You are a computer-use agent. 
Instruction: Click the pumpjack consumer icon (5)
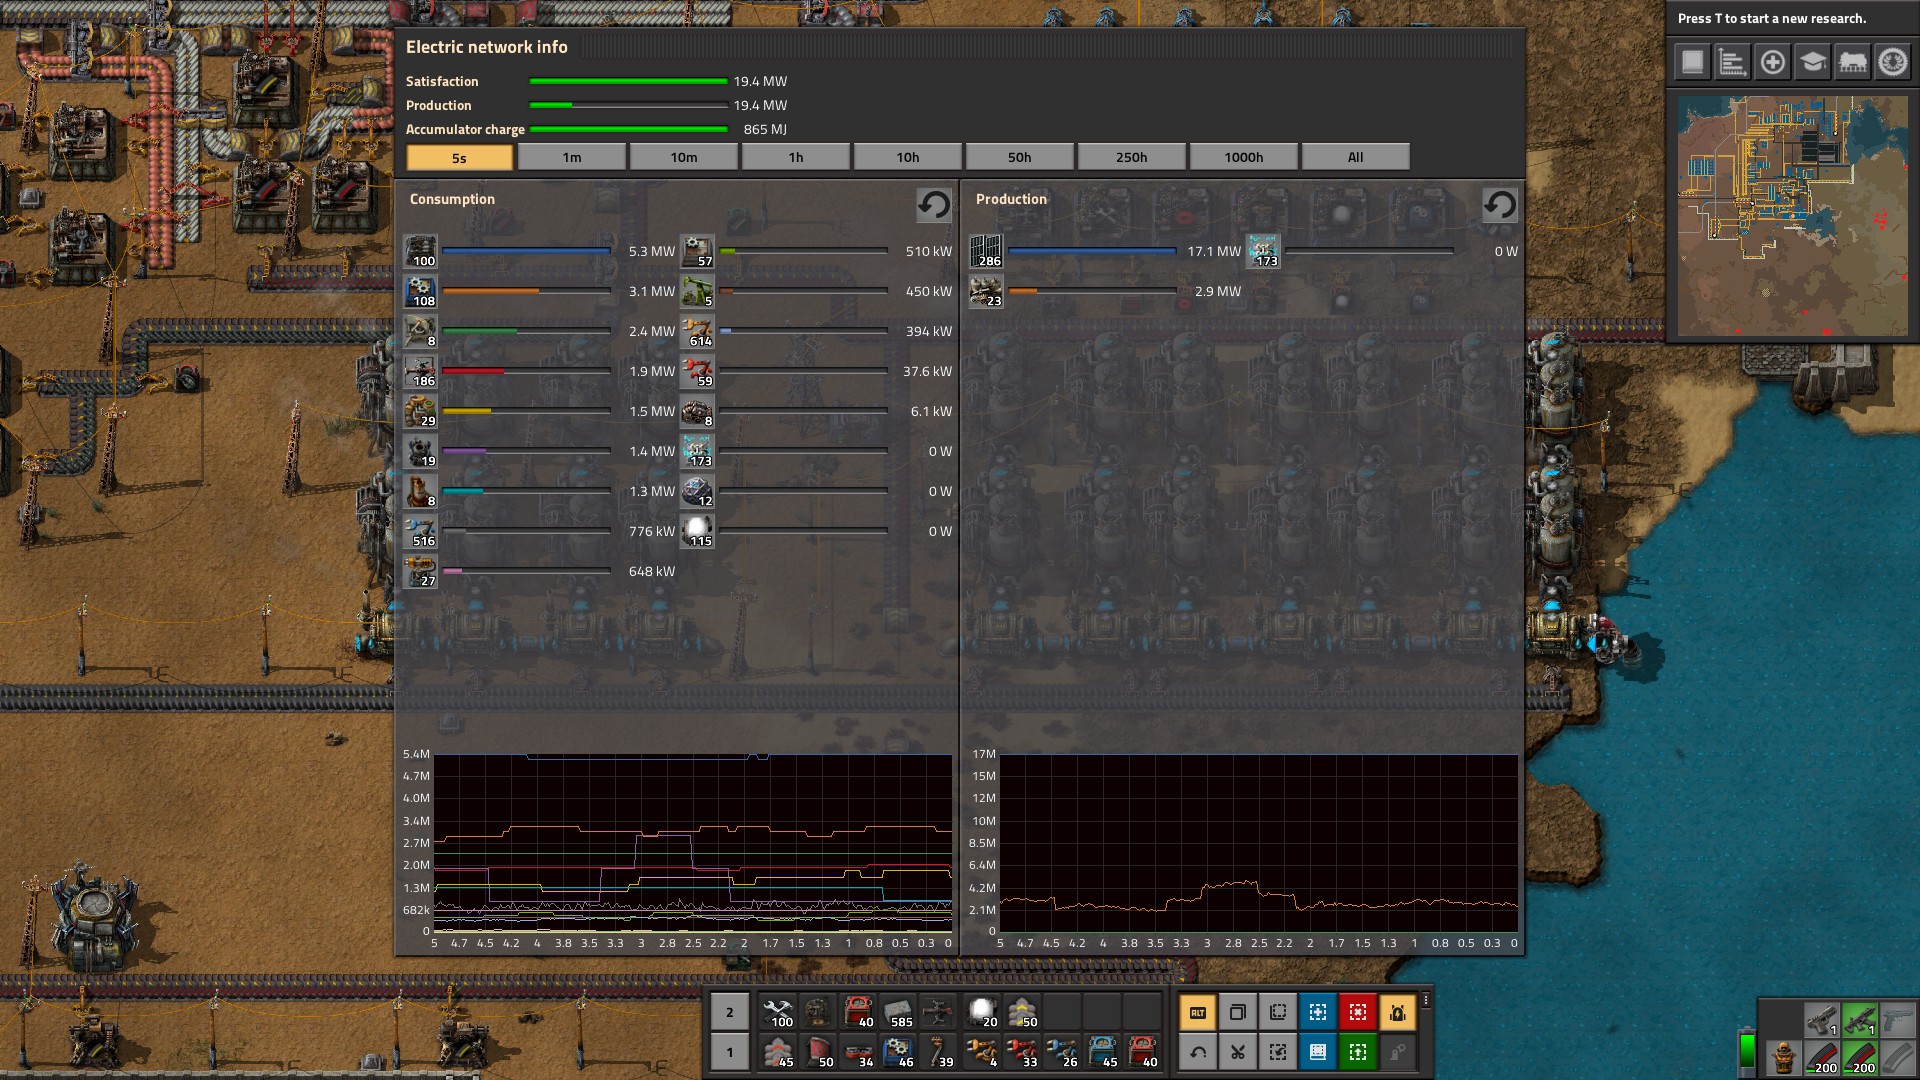point(697,291)
